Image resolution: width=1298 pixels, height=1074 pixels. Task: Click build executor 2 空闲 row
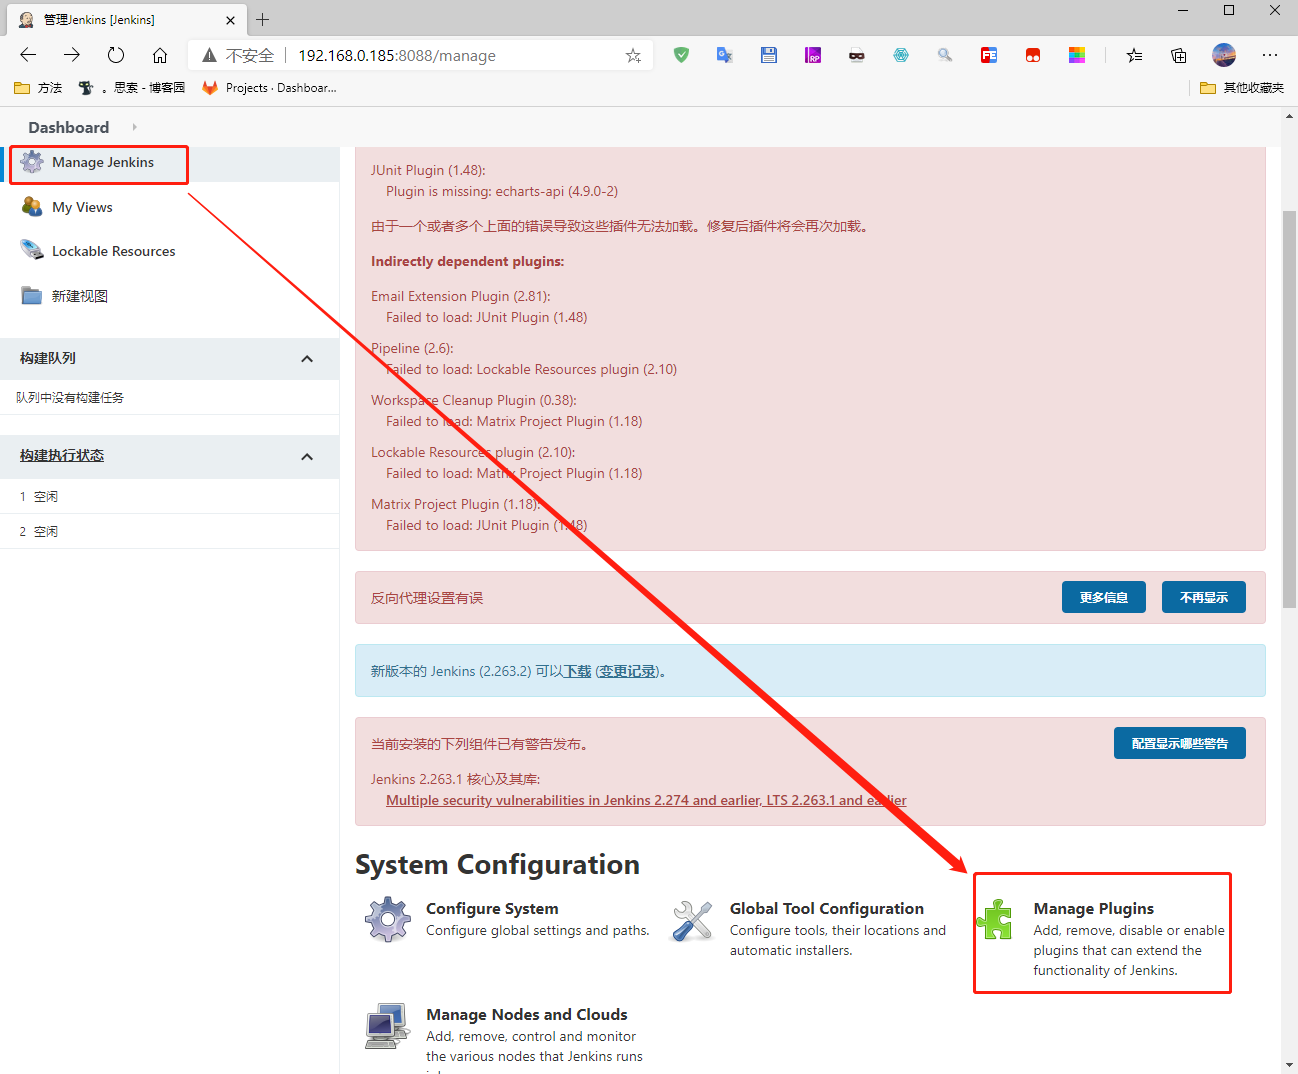[170, 531]
